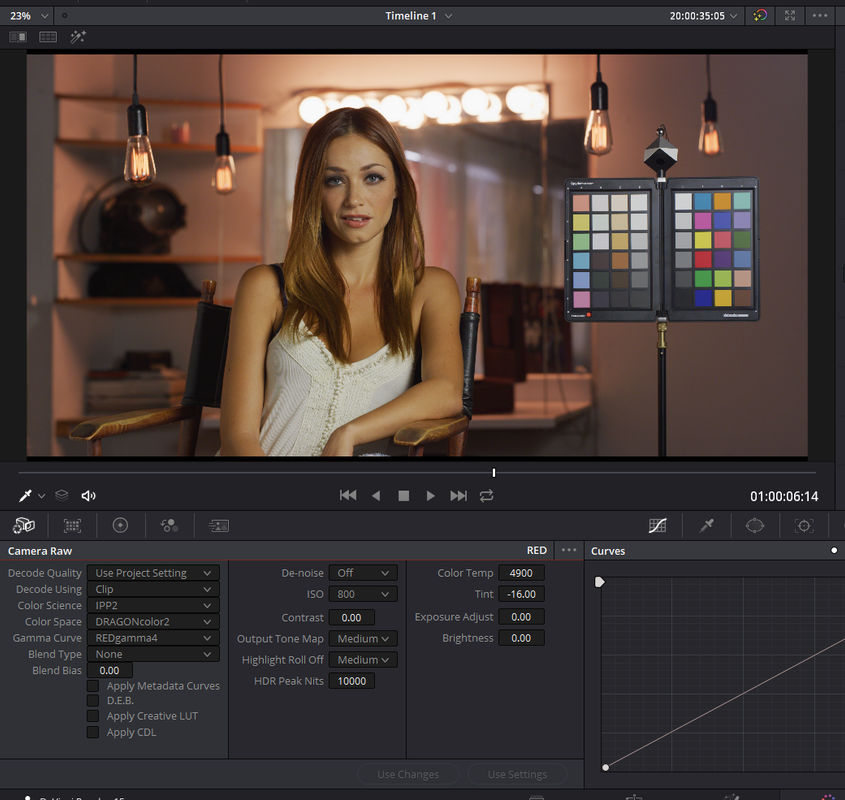Toggle the image wipe viewer mode

18,37
